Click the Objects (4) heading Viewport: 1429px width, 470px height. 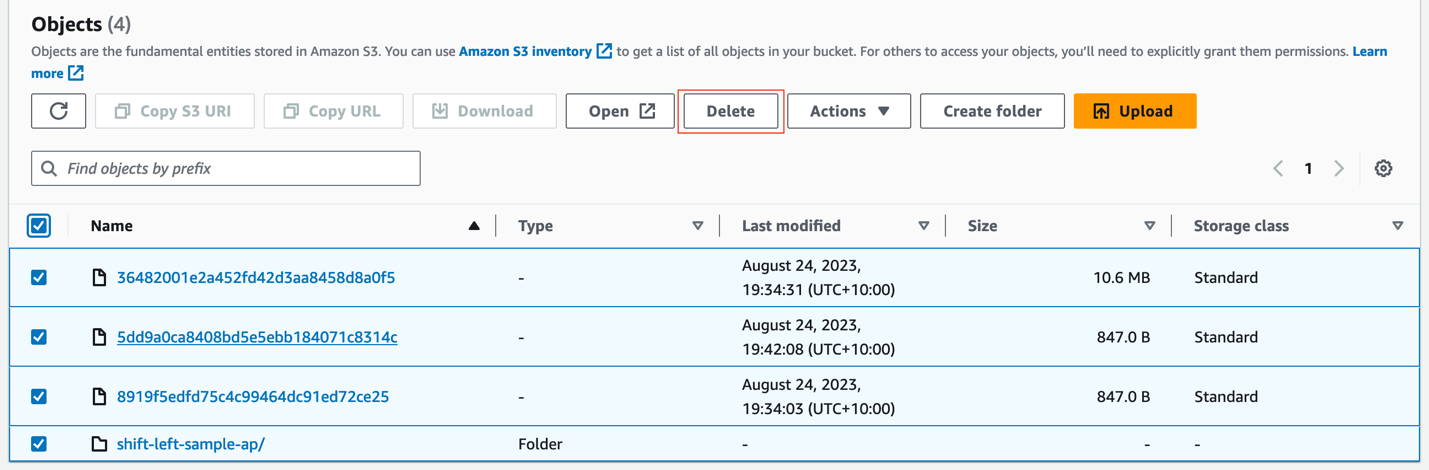(81, 23)
